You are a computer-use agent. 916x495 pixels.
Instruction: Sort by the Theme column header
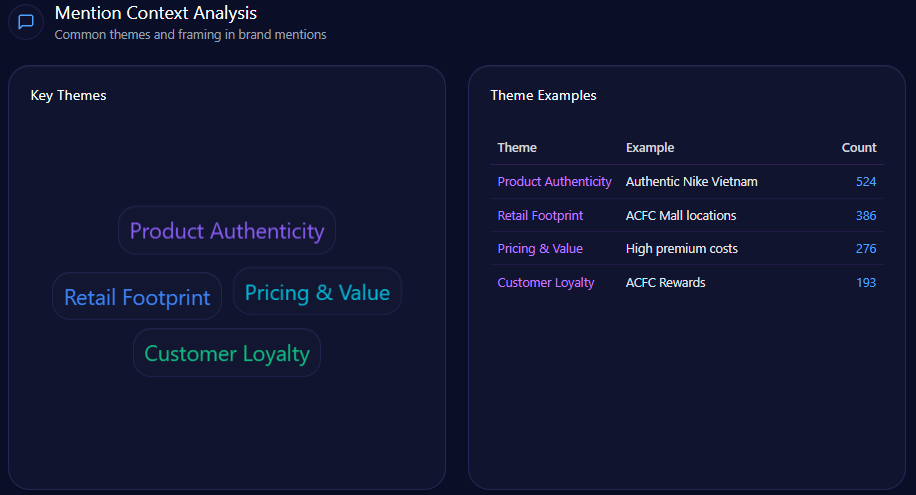[517, 148]
